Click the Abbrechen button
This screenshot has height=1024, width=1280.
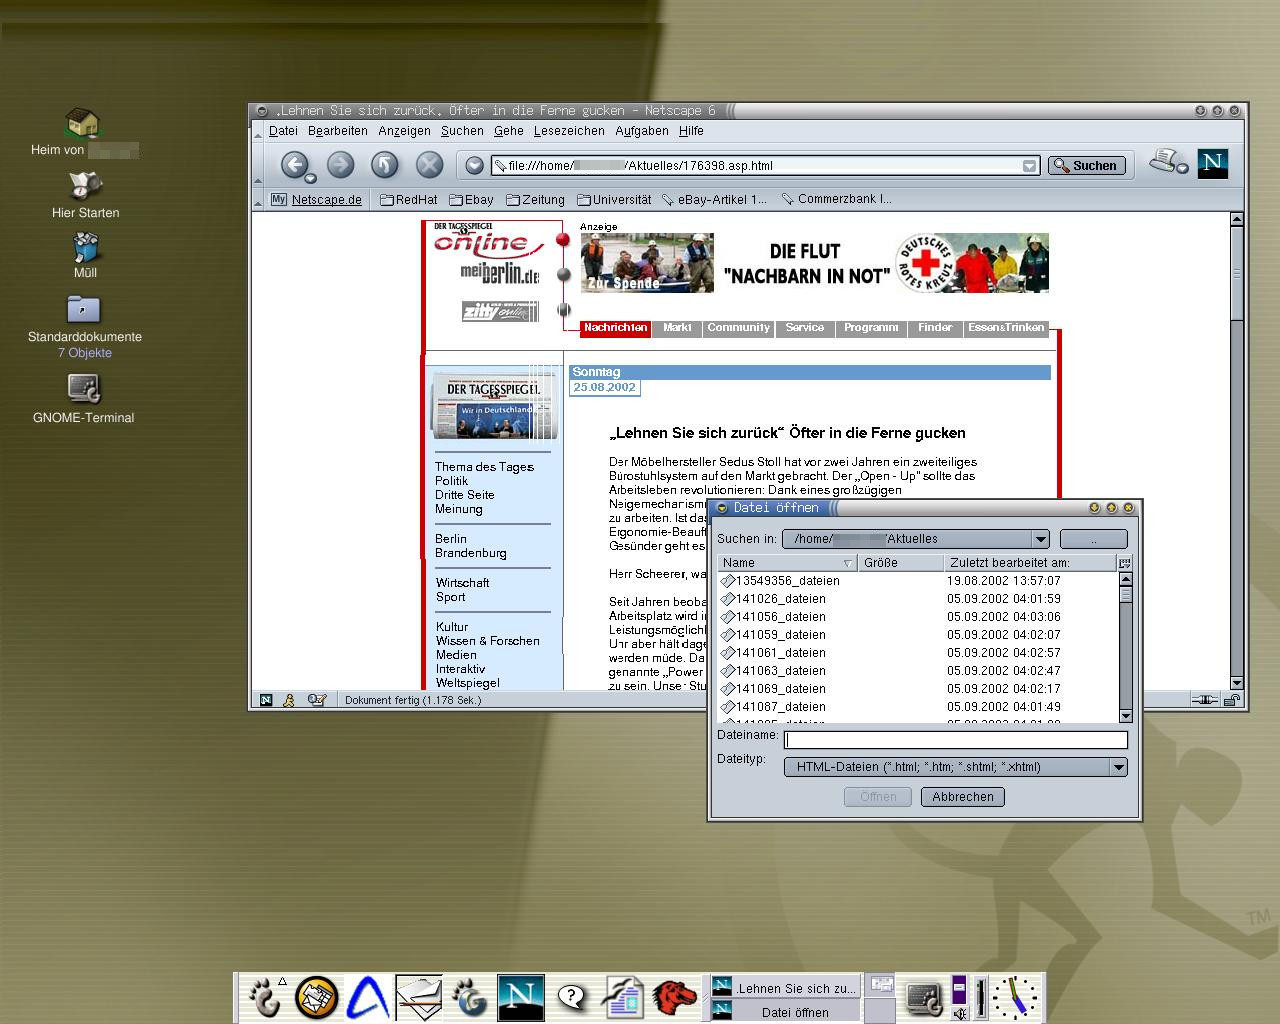(x=963, y=797)
